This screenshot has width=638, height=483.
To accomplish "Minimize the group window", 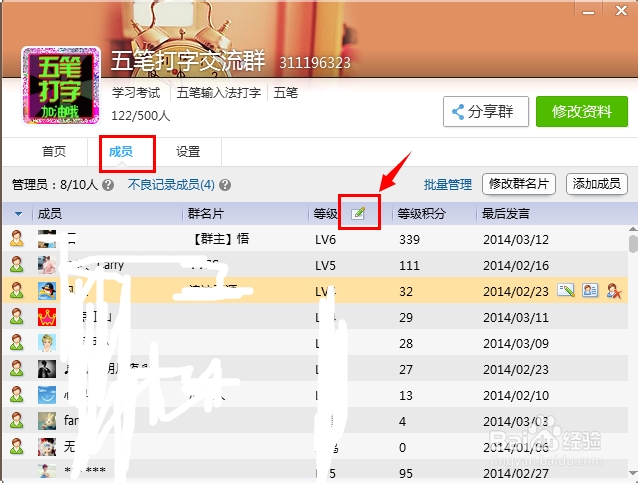I will coord(588,11).
